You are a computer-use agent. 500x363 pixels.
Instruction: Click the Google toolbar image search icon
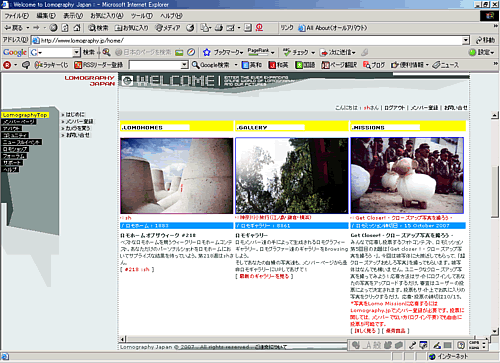[179, 52]
